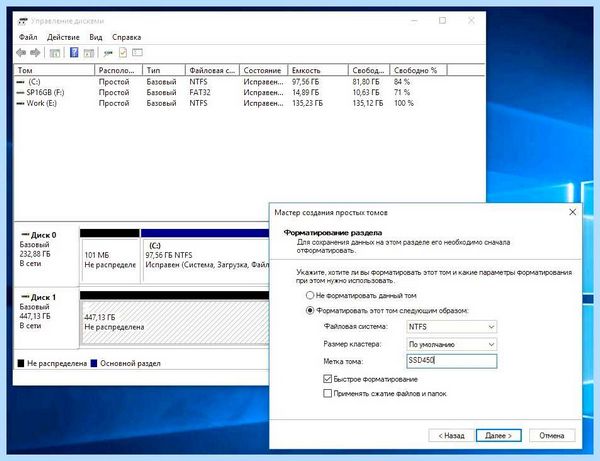
Task: Open the Файл menu
Action: click(x=28, y=37)
